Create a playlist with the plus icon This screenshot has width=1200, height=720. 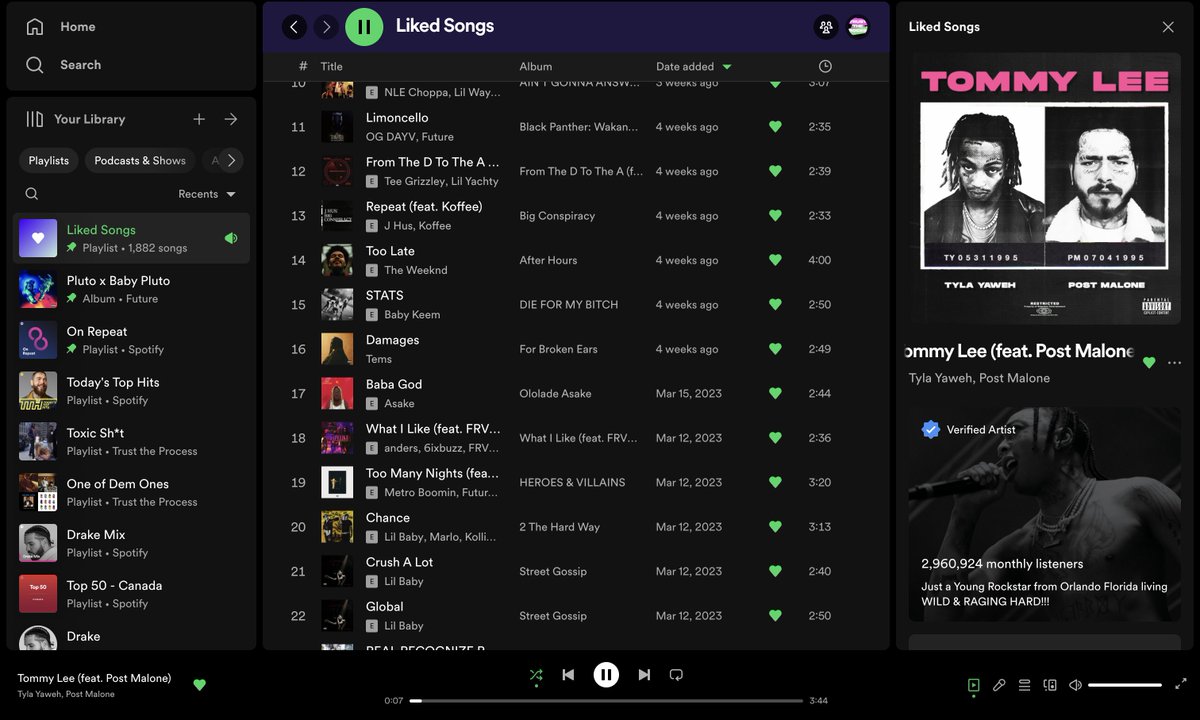click(199, 119)
